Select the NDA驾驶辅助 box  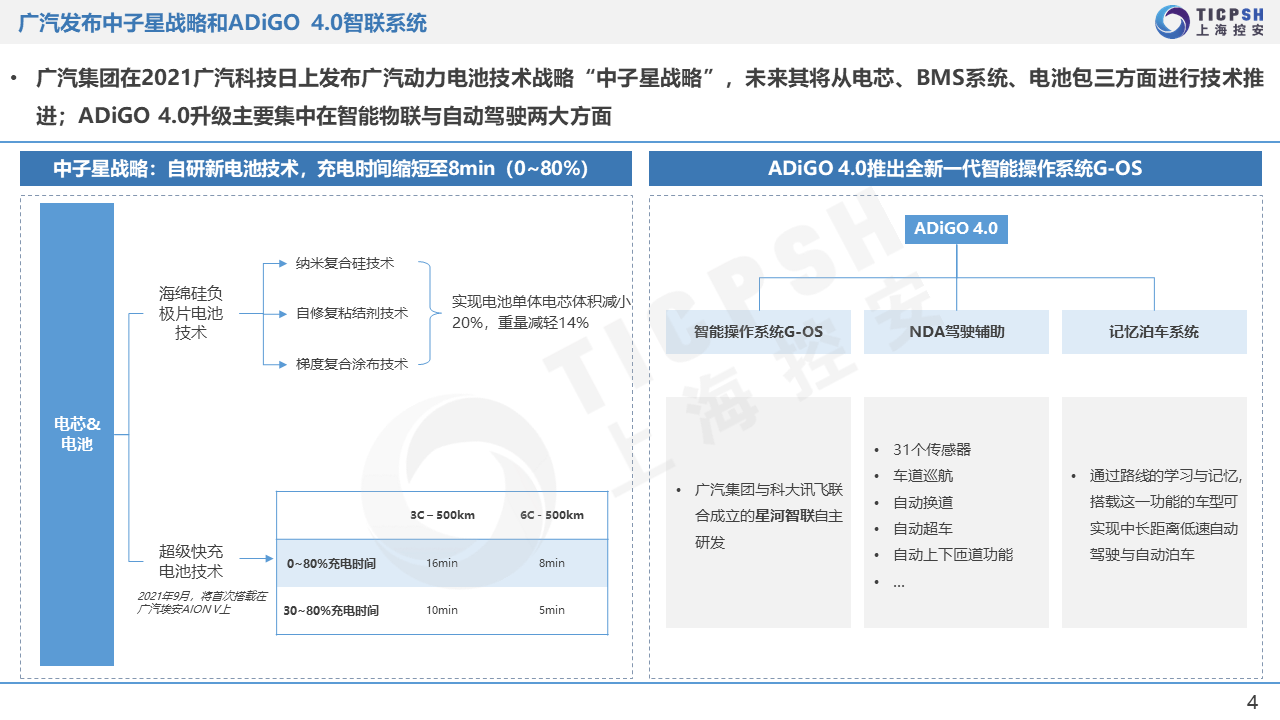(x=956, y=332)
